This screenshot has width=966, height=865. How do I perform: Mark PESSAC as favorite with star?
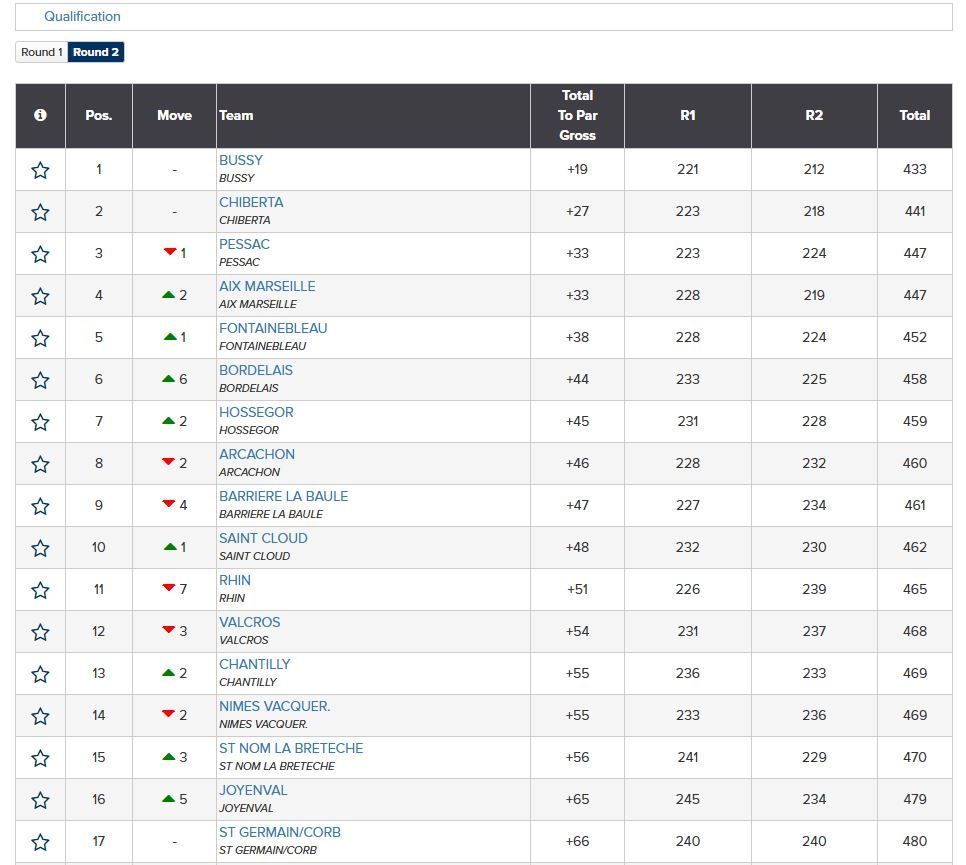[x=40, y=254]
